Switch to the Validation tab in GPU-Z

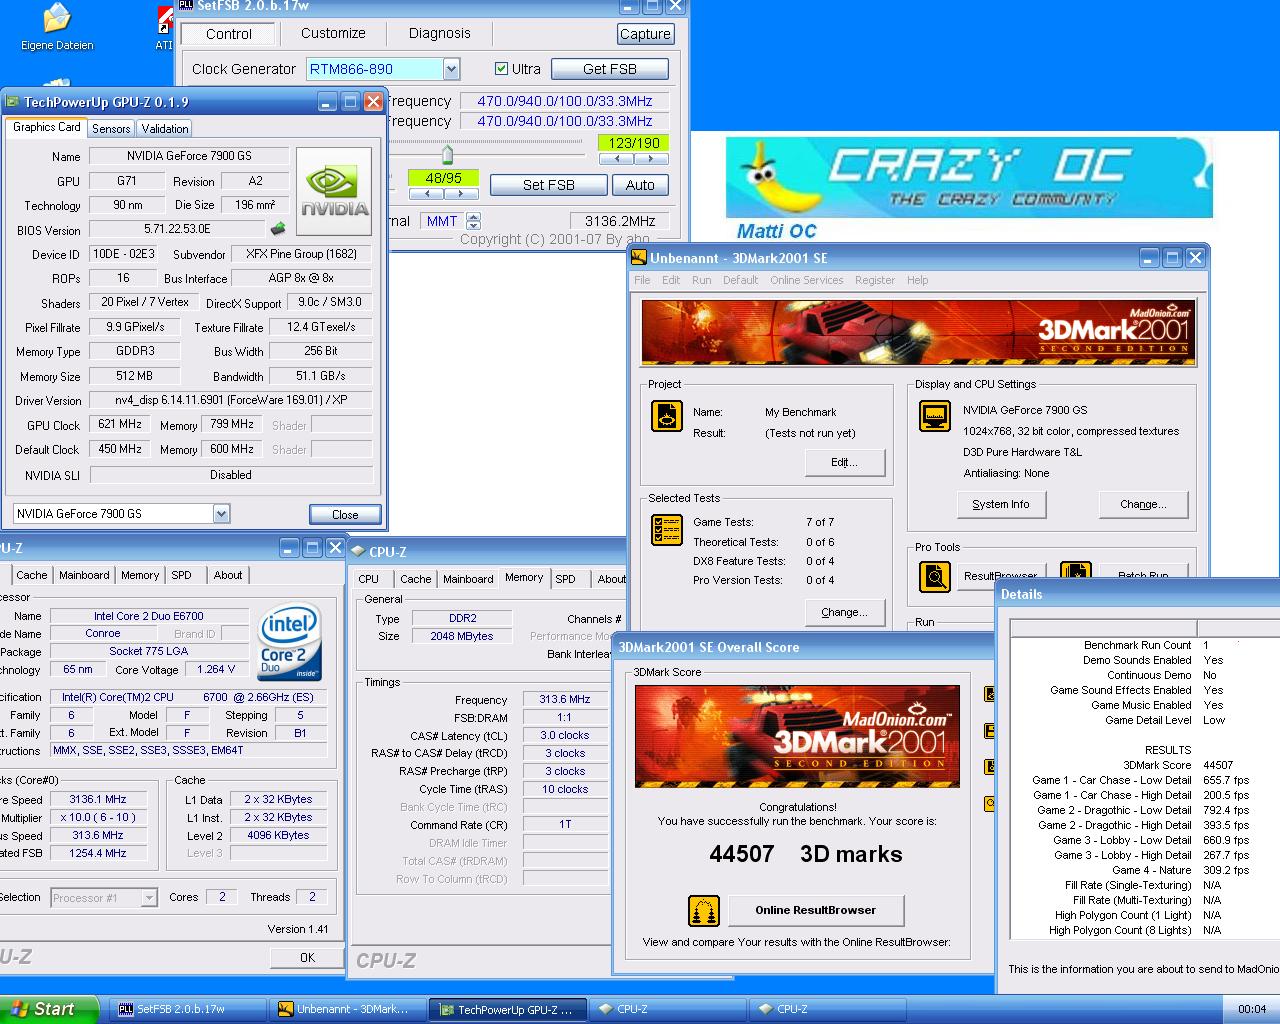pyautogui.click(x=165, y=129)
